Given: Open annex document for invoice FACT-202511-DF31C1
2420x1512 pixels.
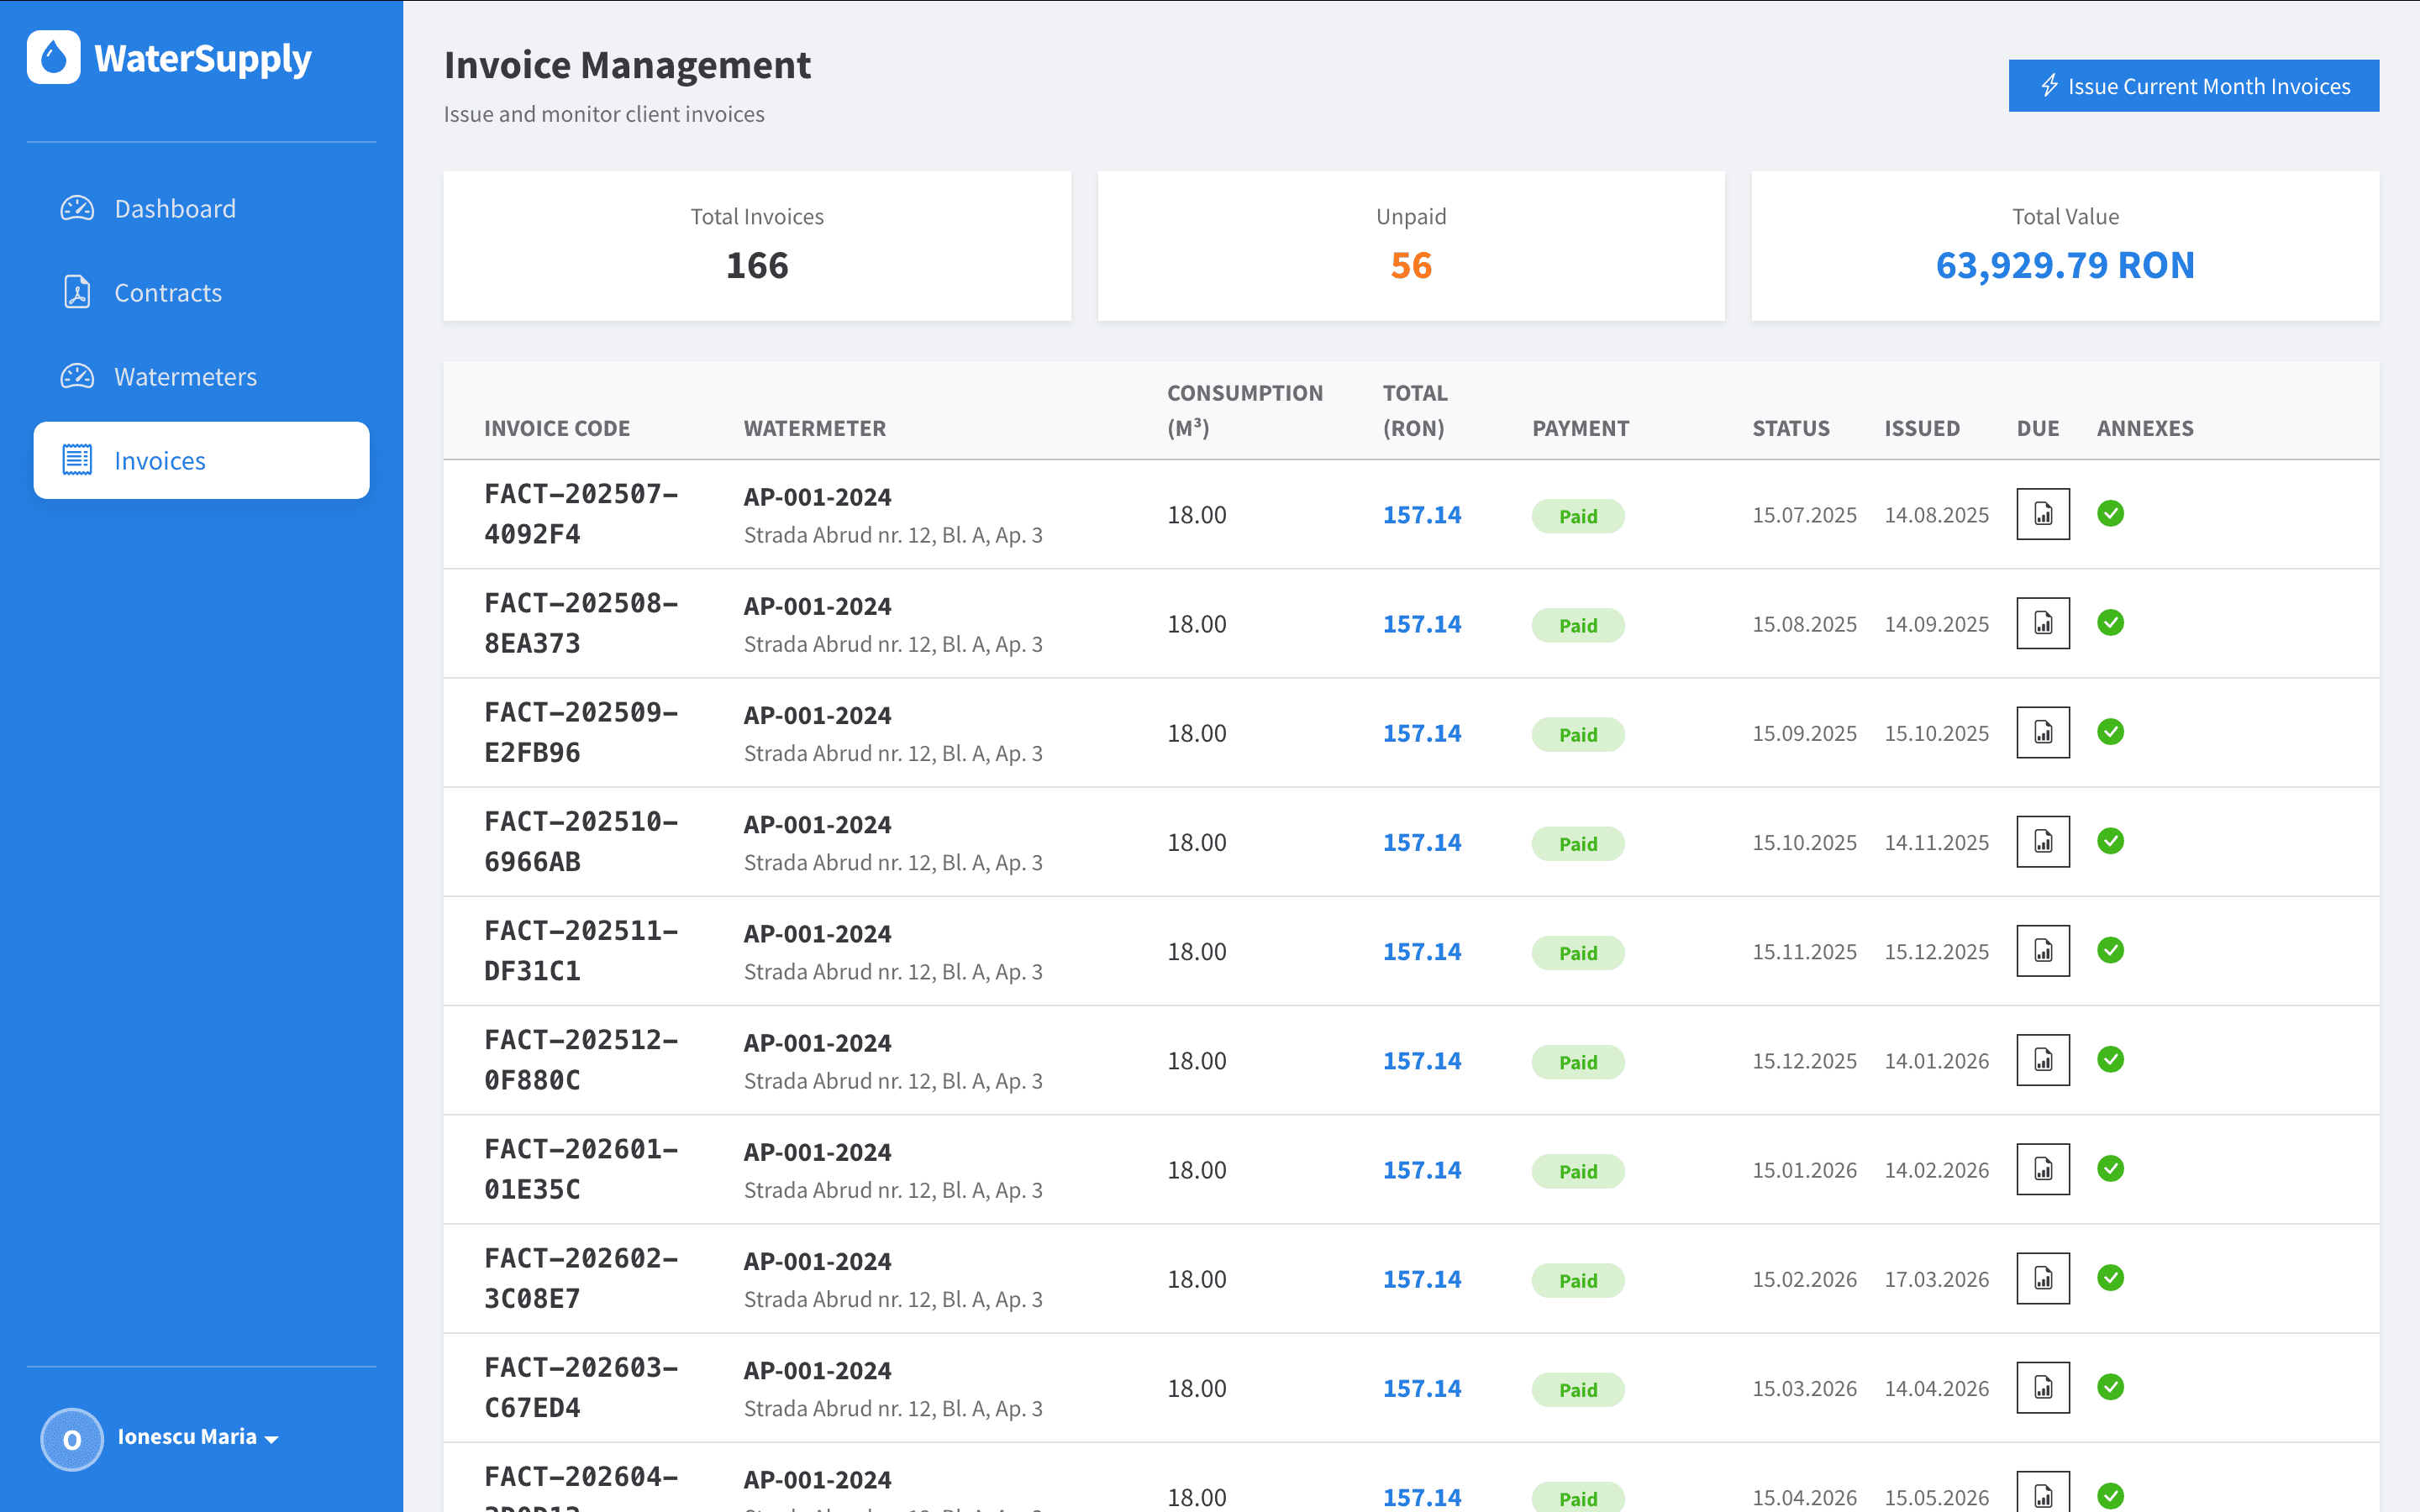Looking at the screenshot, I should (x=2043, y=950).
